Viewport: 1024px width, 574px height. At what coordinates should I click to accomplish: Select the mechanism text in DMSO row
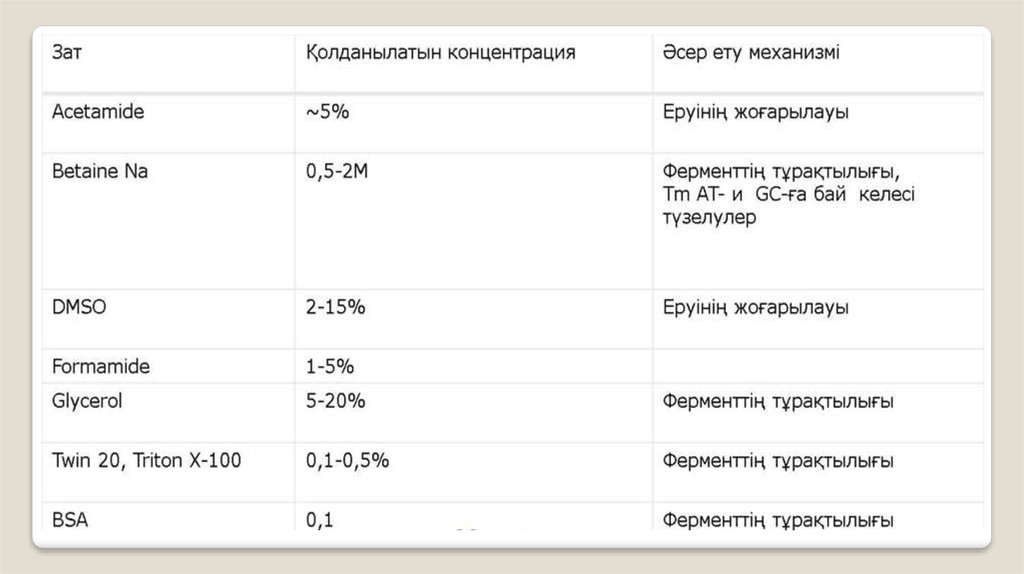(755, 308)
